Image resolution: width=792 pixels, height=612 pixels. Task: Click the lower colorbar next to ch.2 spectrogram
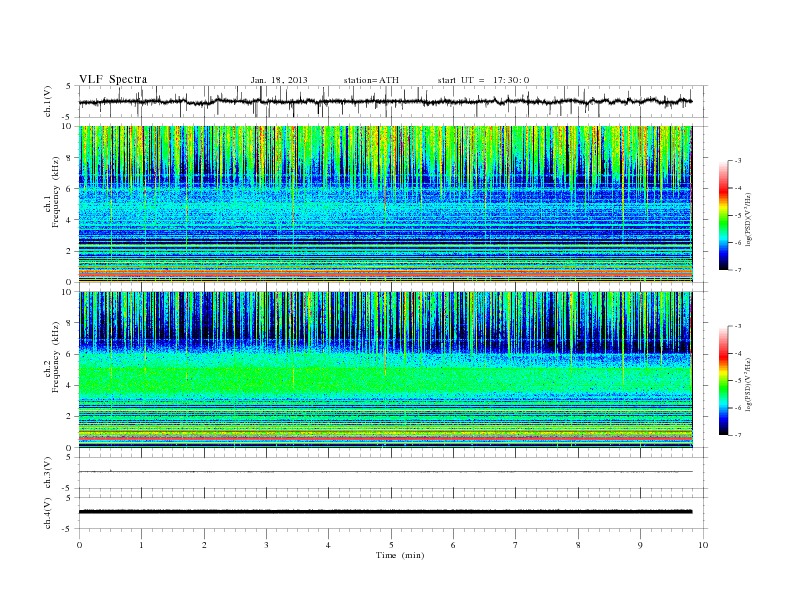click(x=723, y=380)
